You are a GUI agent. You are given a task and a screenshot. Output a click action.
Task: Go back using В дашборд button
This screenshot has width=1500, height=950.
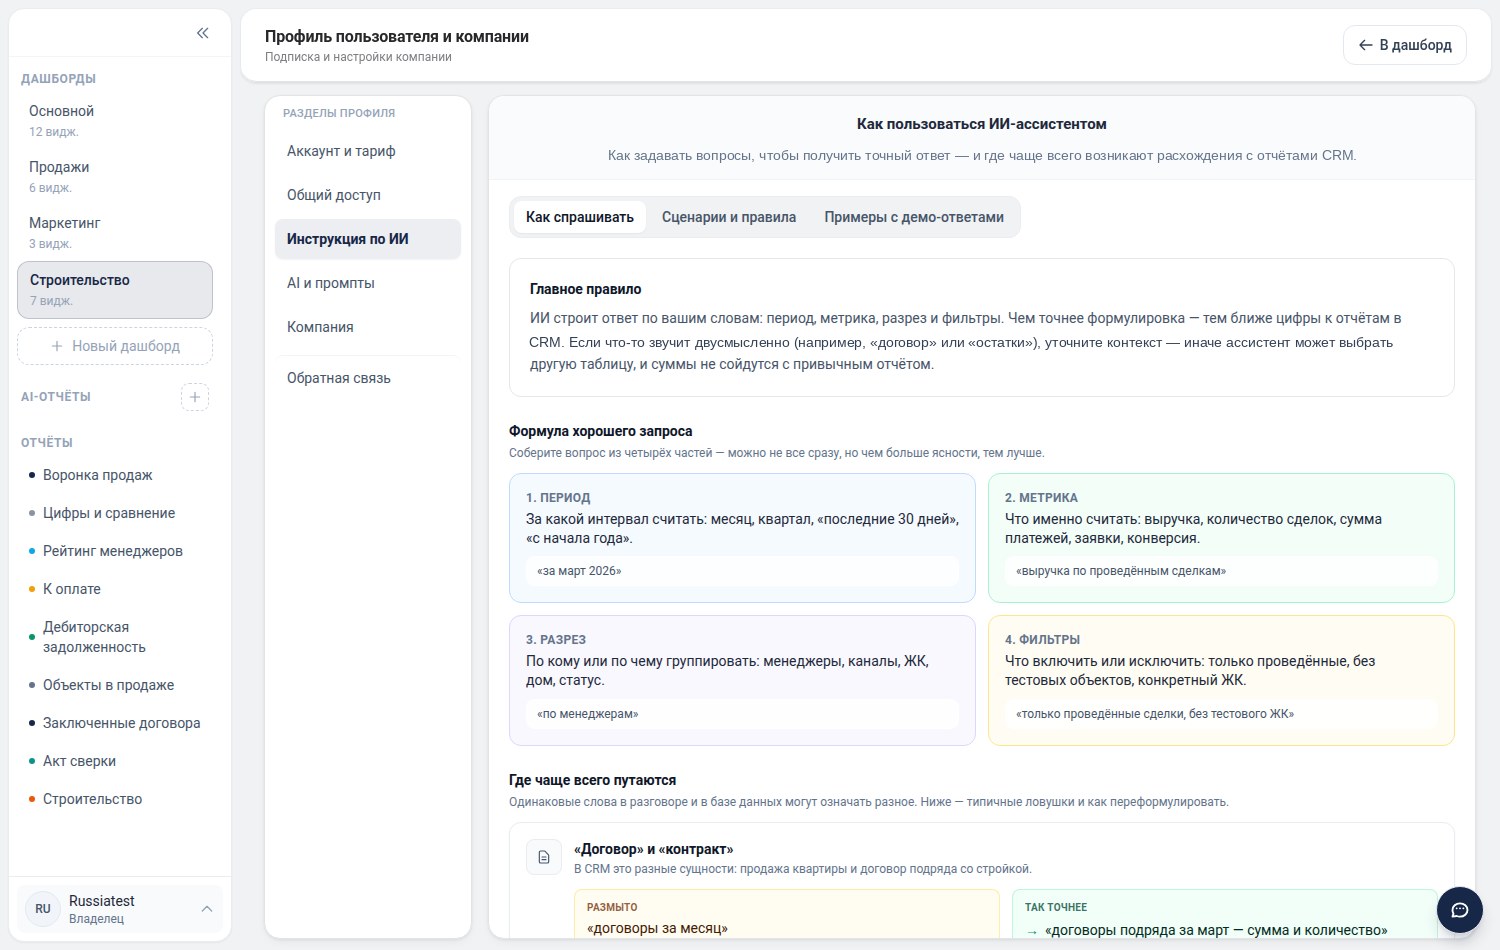coord(1404,45)
